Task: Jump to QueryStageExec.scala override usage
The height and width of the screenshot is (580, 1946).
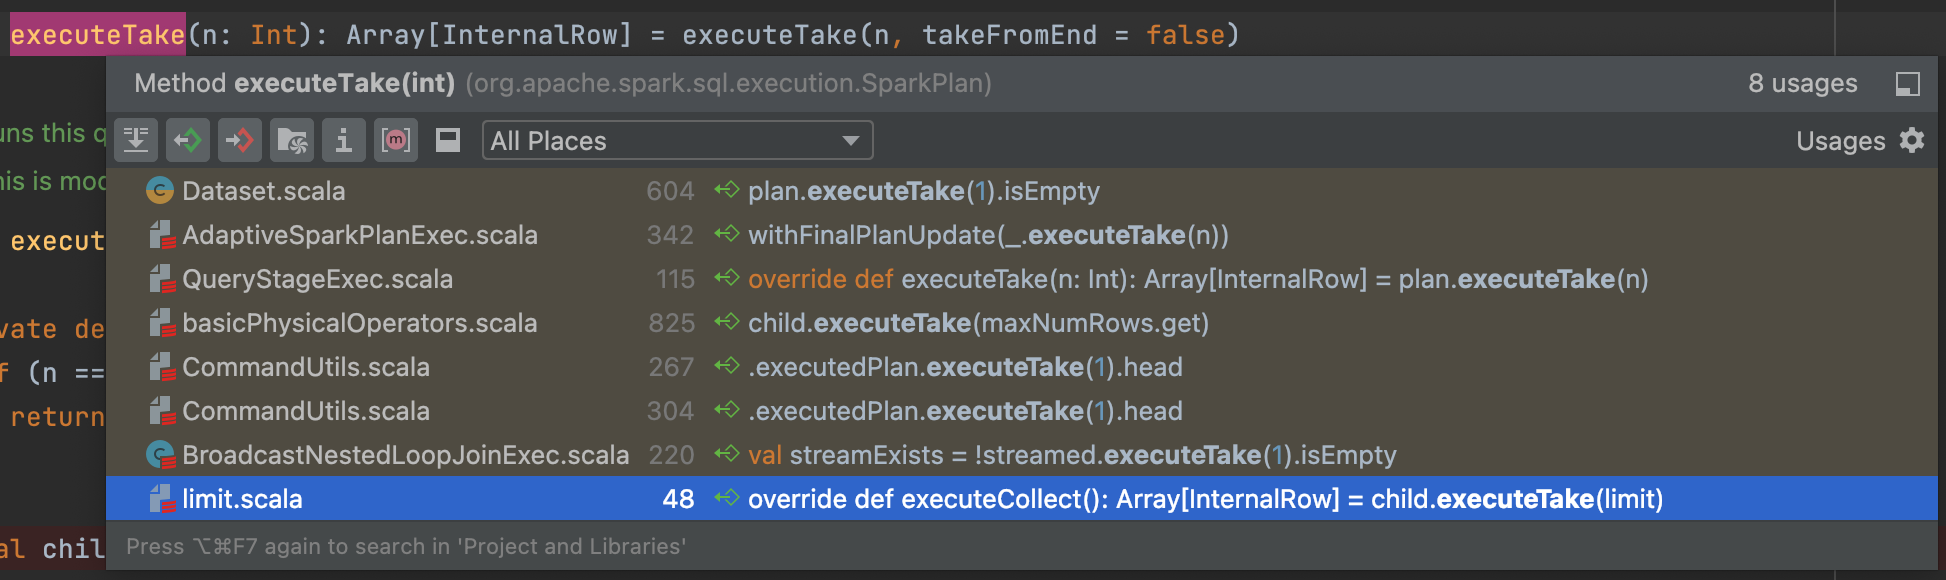Action: (x=317, y=279)
